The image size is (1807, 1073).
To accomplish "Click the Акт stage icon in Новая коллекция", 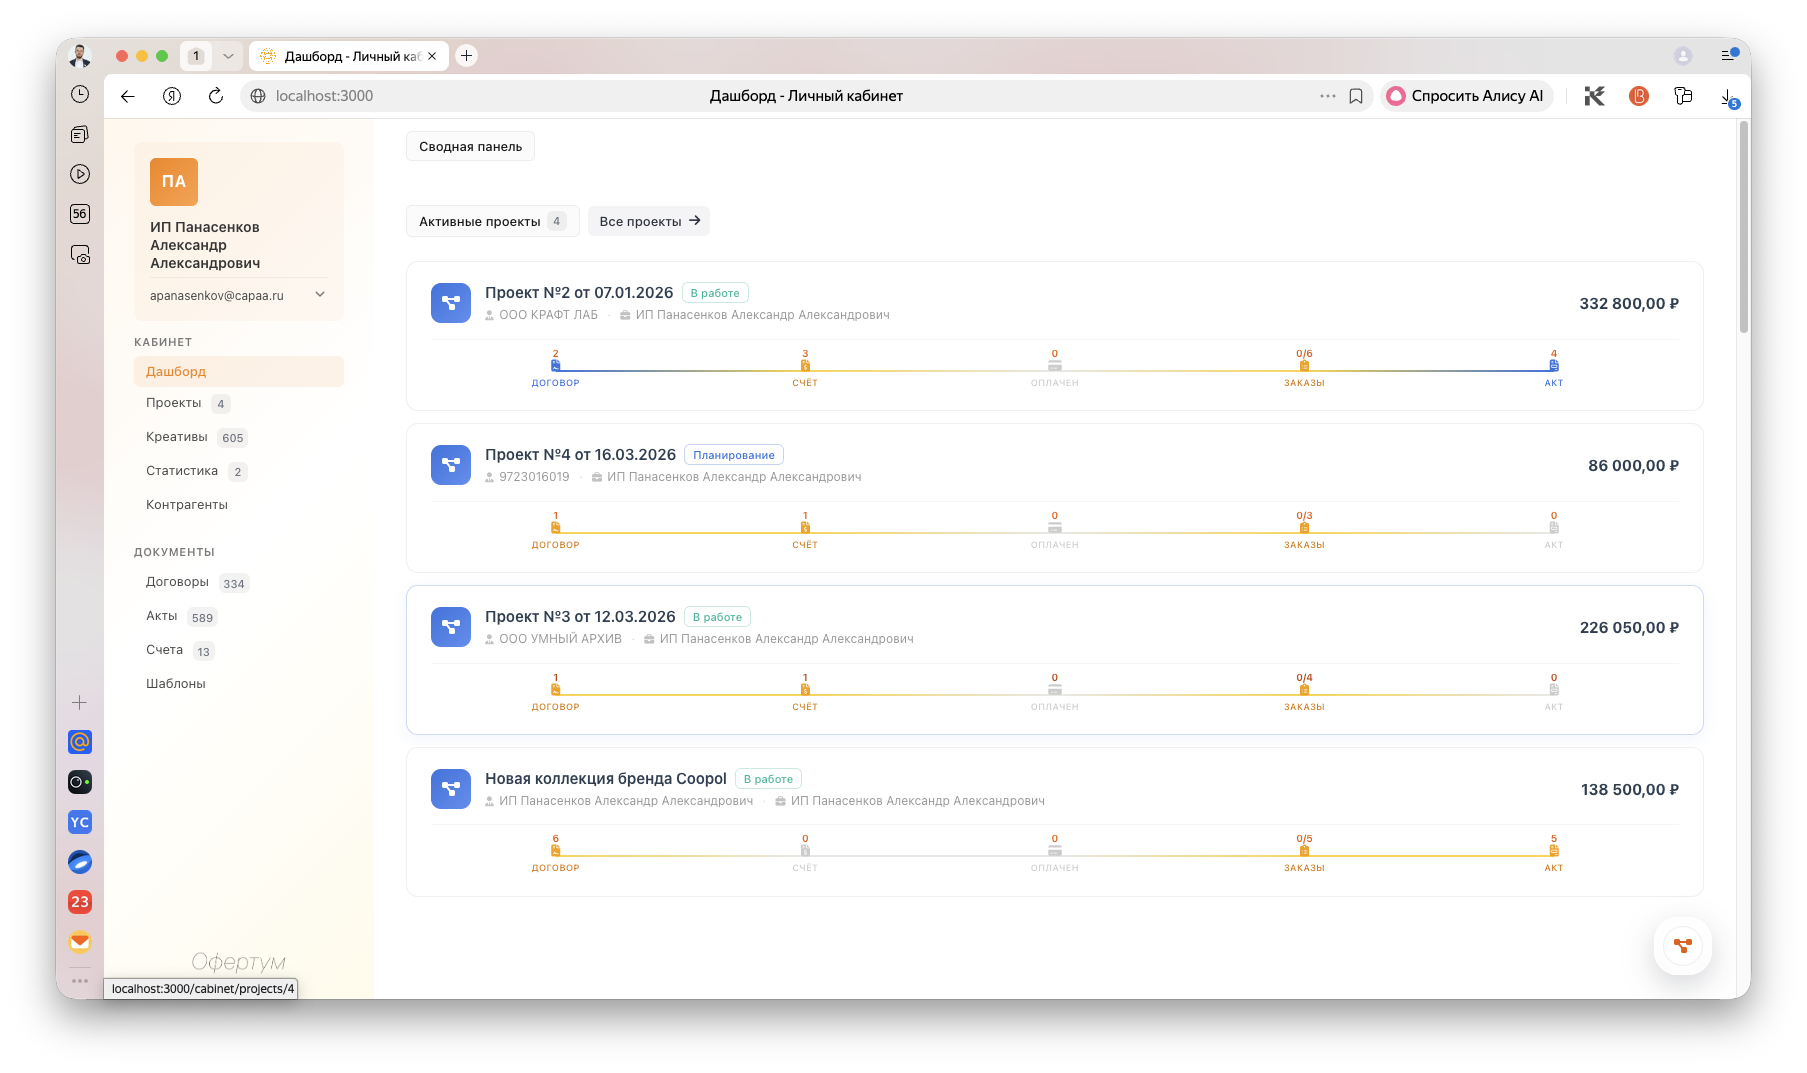I will click(x=1553, y=851).
